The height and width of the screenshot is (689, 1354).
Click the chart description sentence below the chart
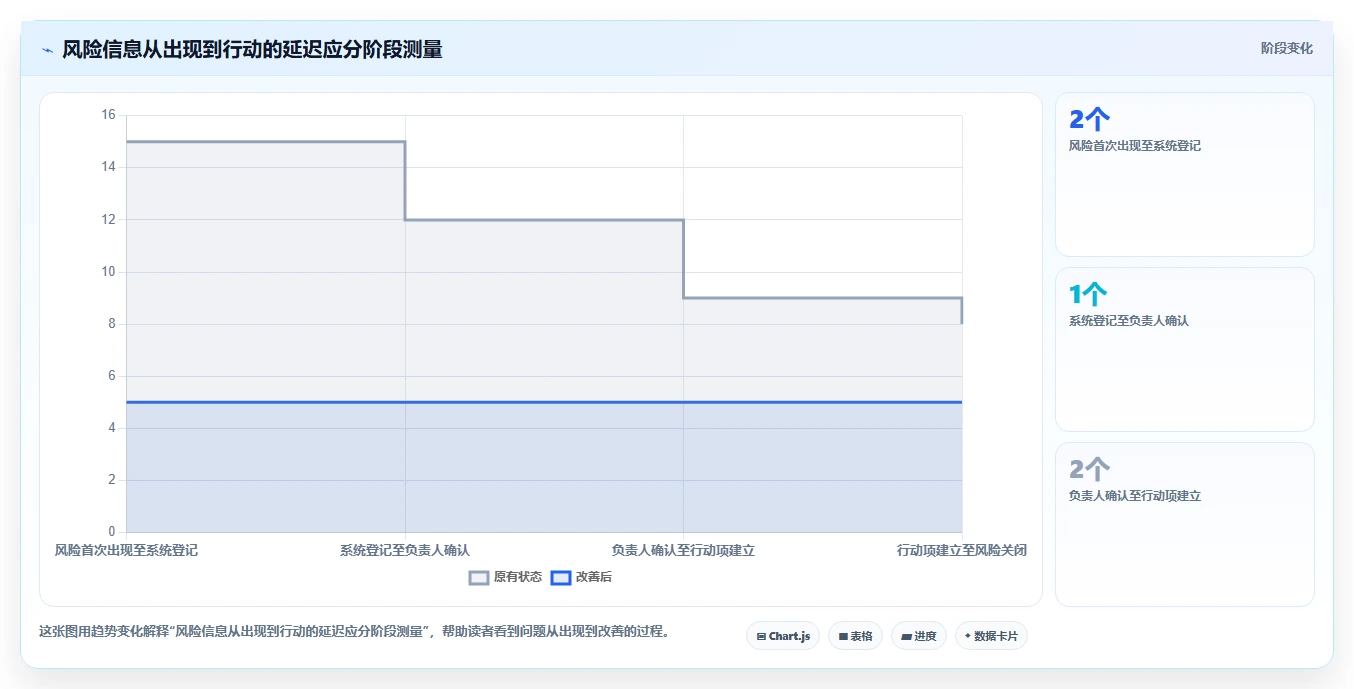click(x=354, y=631)
